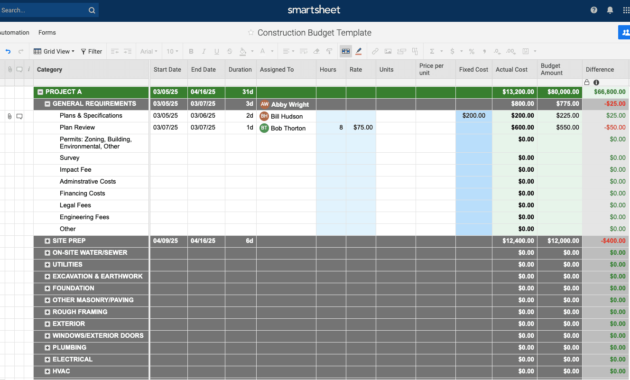Open the functions dropdown arrow beside sigma
Viewport: 630px width, 380px height.
pyautogui.click(x=441, y=51)
